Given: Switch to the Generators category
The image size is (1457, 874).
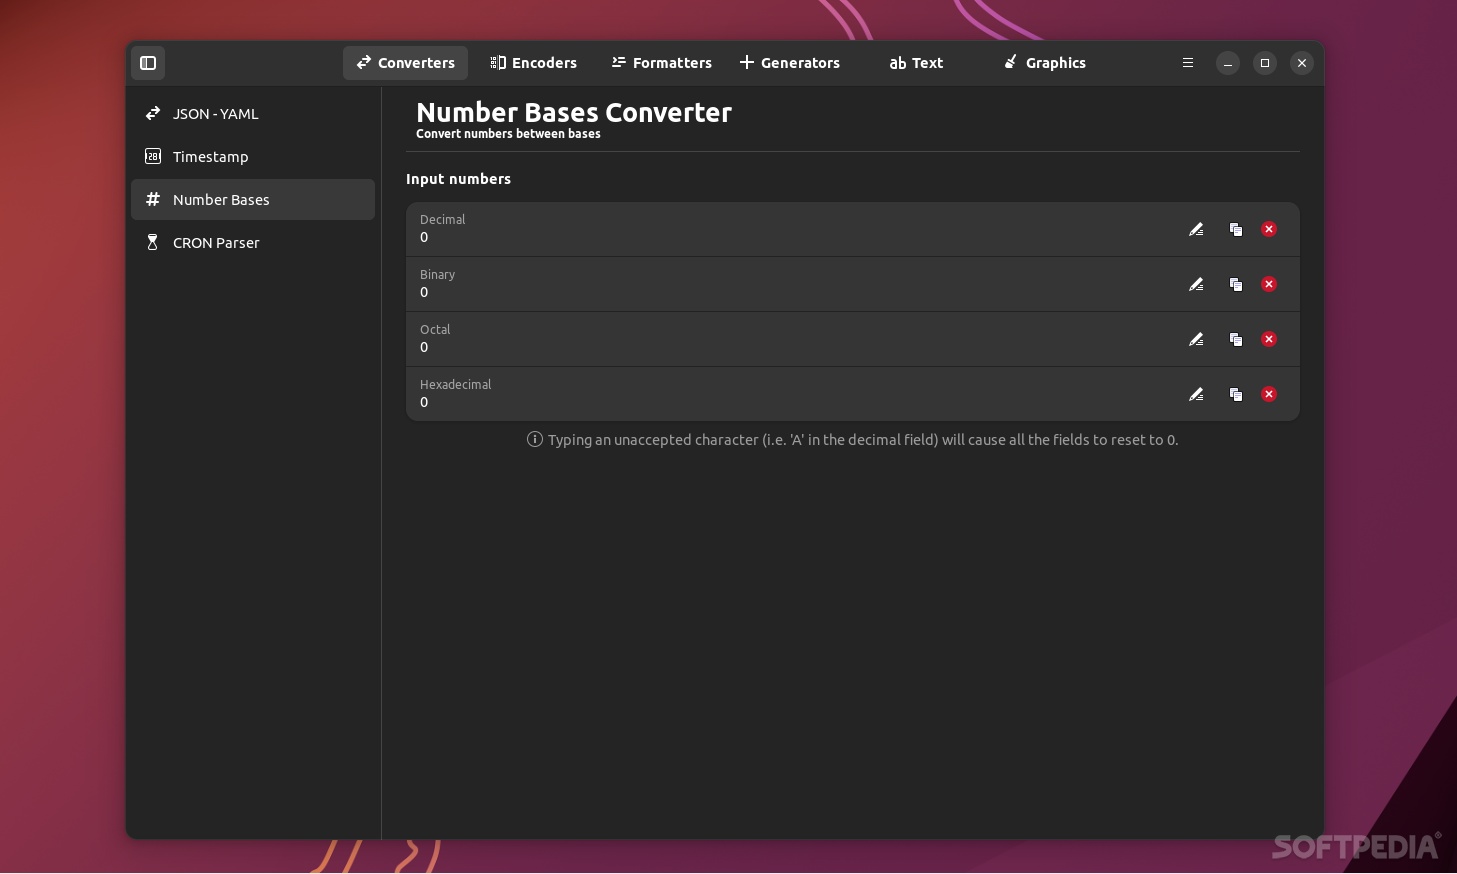Looking at the screenshot, I should 789,63.
